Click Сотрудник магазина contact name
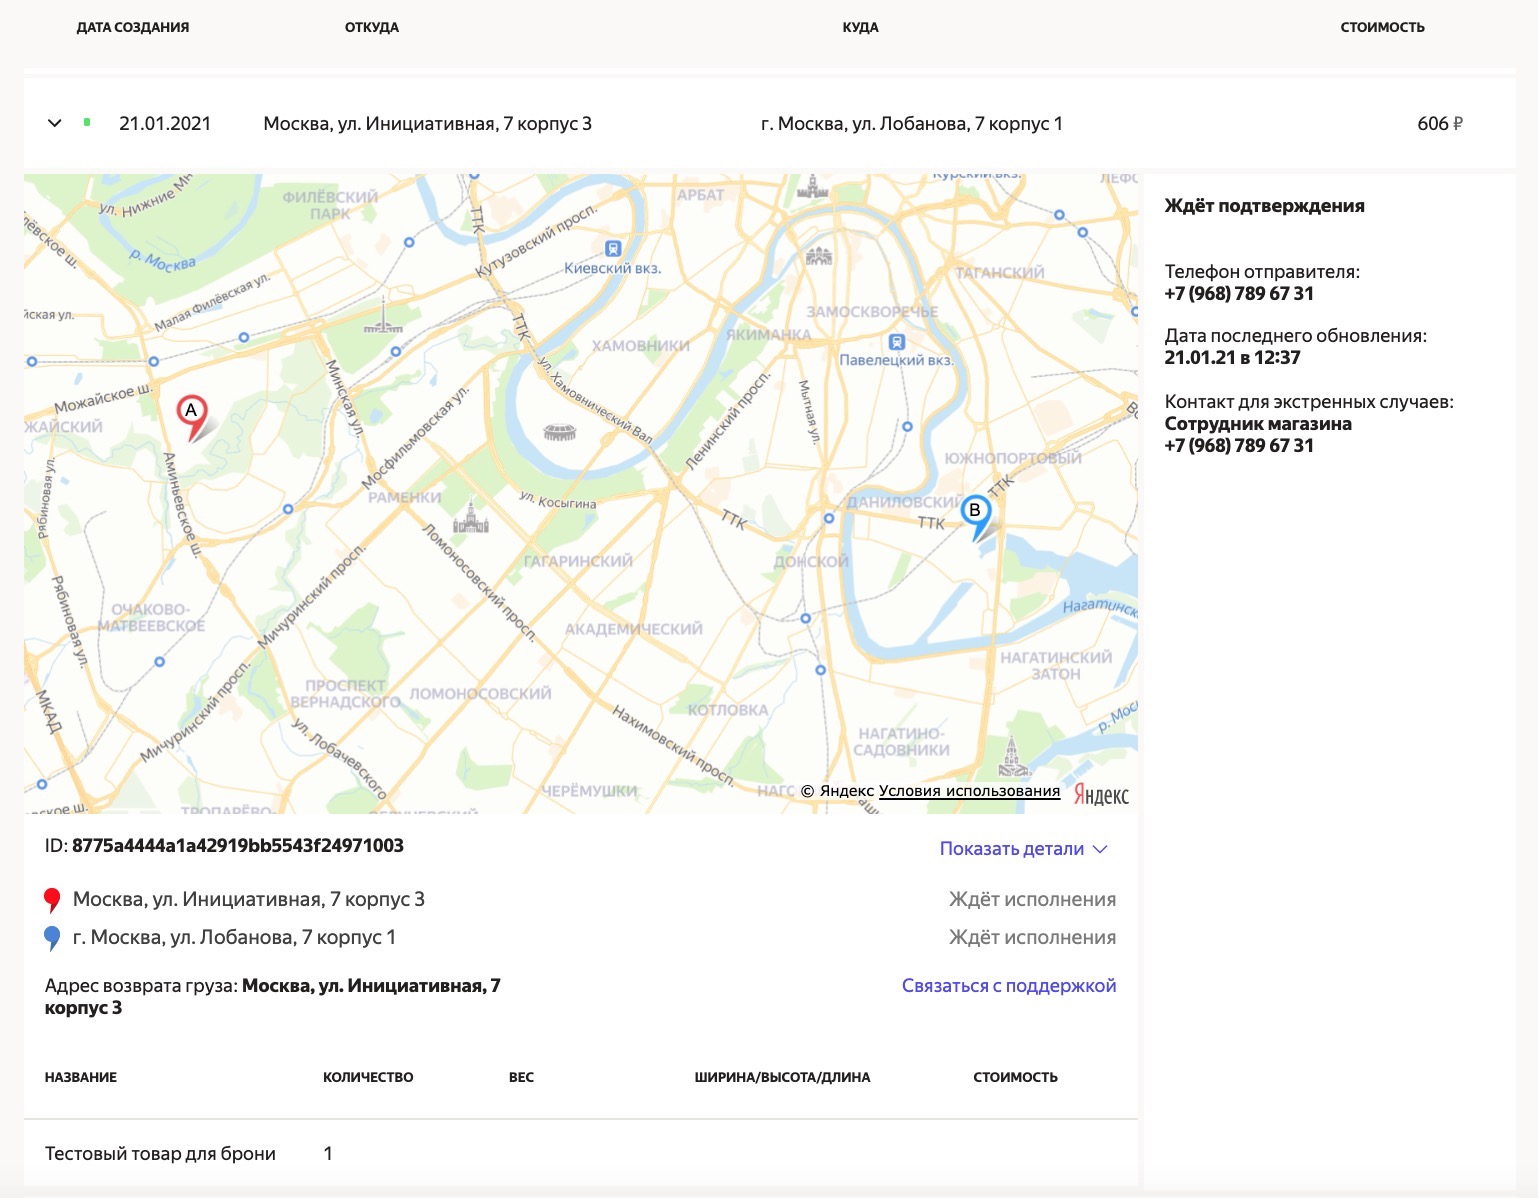Screen dimensions: 1538x1198 [x=1258, y=424]
